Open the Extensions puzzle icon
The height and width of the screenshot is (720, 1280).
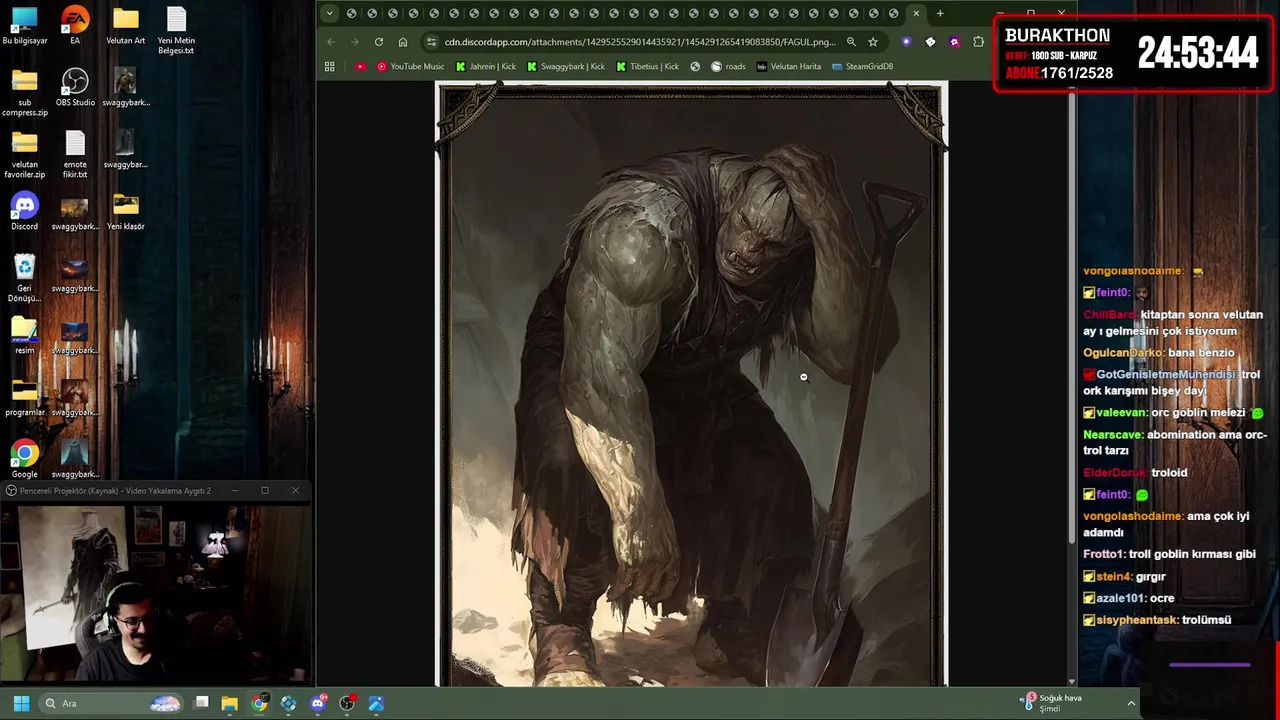[x=978, y=42]
